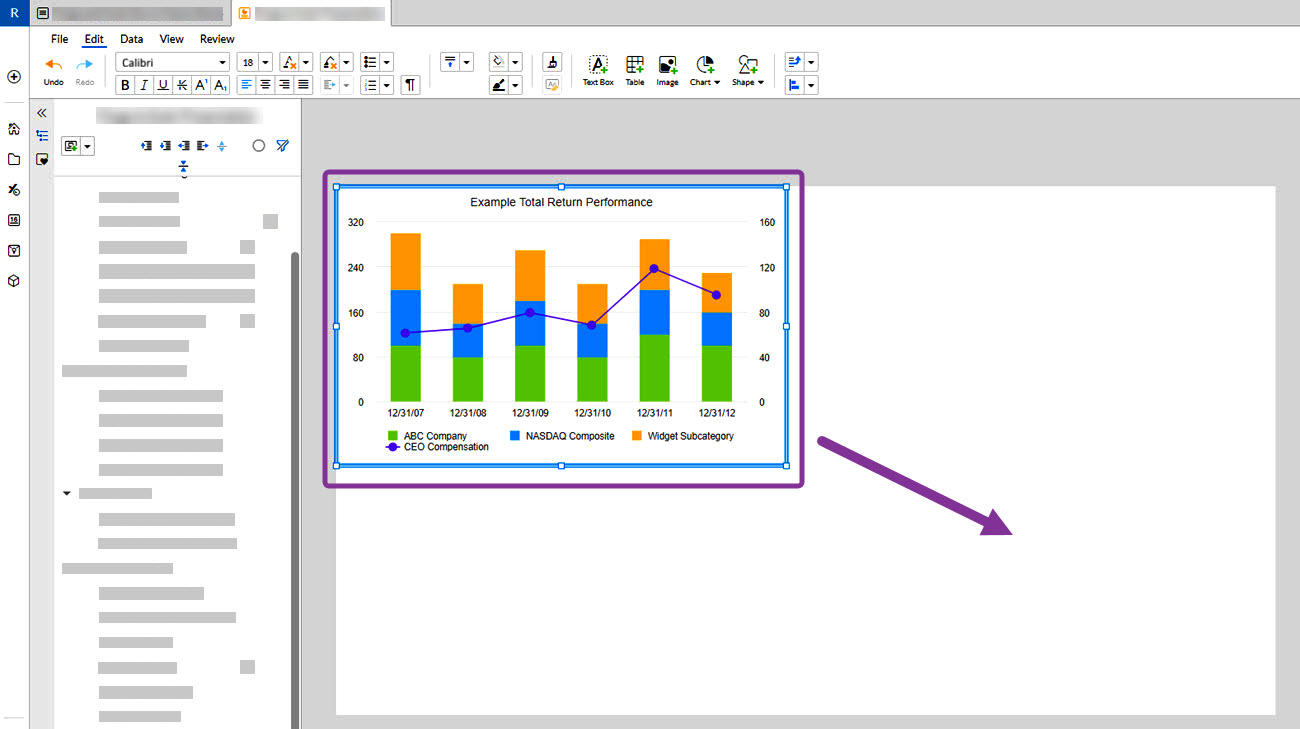This screenshot has height=729, width=1300.
Task: Open the Home icon in left sidebar
Action: click(x=14, y=129)
